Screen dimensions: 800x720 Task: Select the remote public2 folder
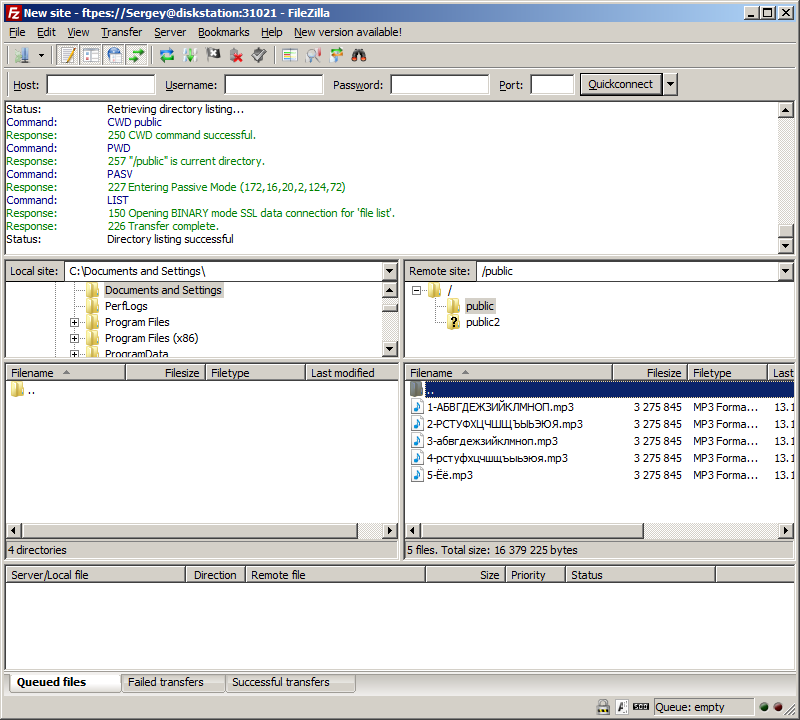483,322
